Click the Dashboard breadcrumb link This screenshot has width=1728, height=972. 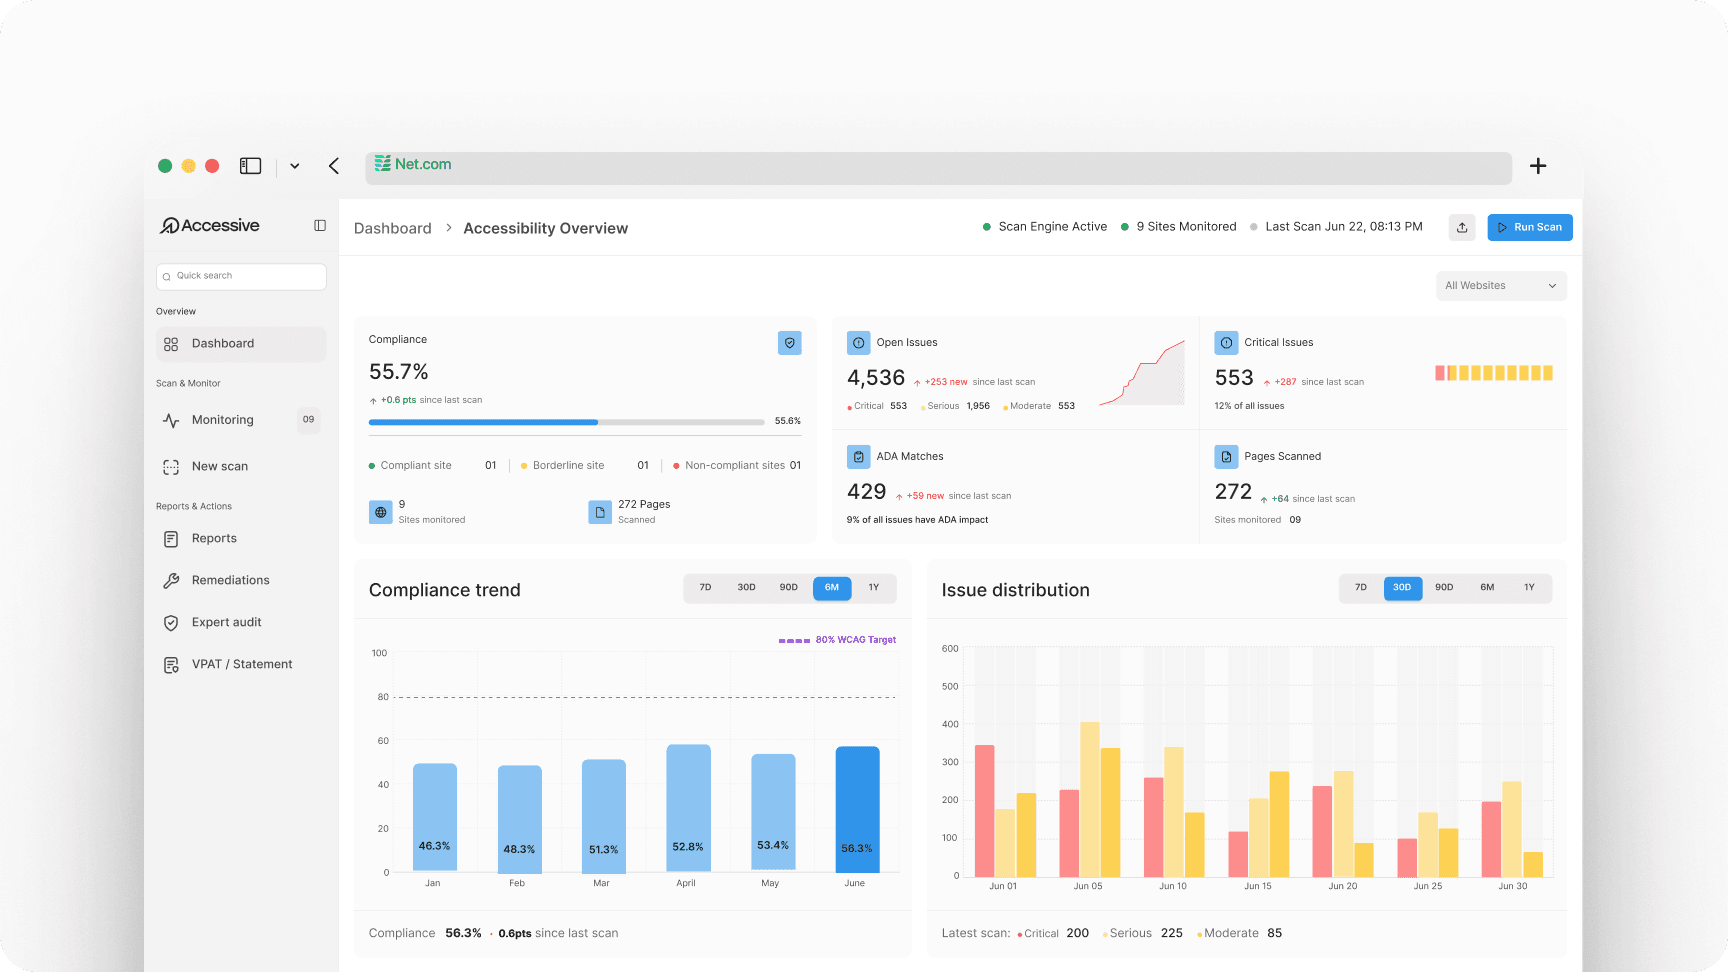393,229
